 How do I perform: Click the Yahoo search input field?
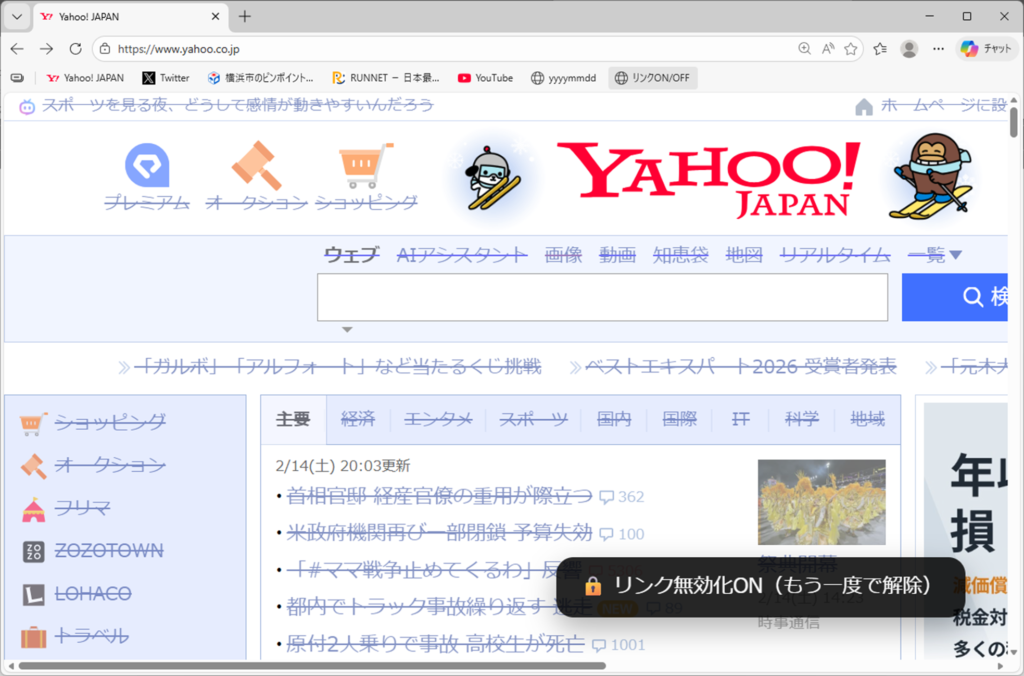602,297
